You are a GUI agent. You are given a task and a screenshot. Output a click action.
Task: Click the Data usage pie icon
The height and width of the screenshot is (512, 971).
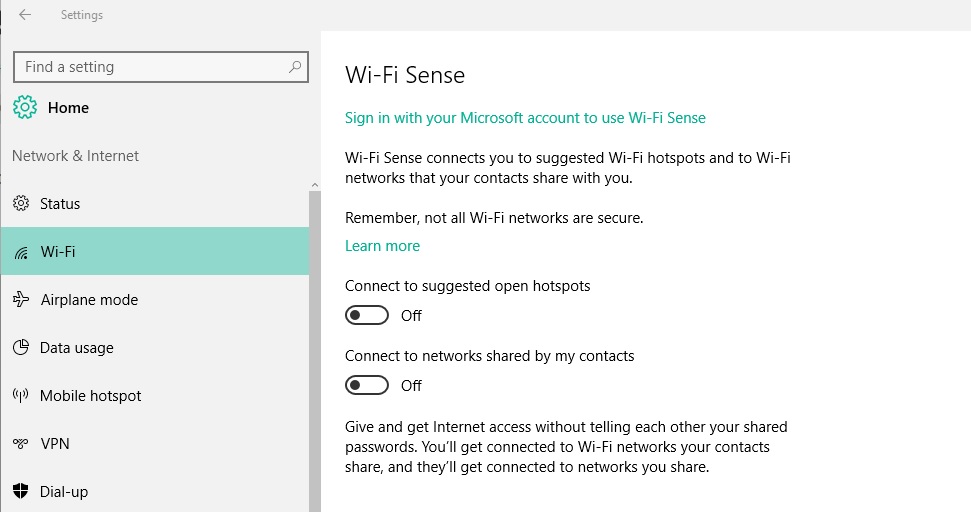(x=21, y=347)
